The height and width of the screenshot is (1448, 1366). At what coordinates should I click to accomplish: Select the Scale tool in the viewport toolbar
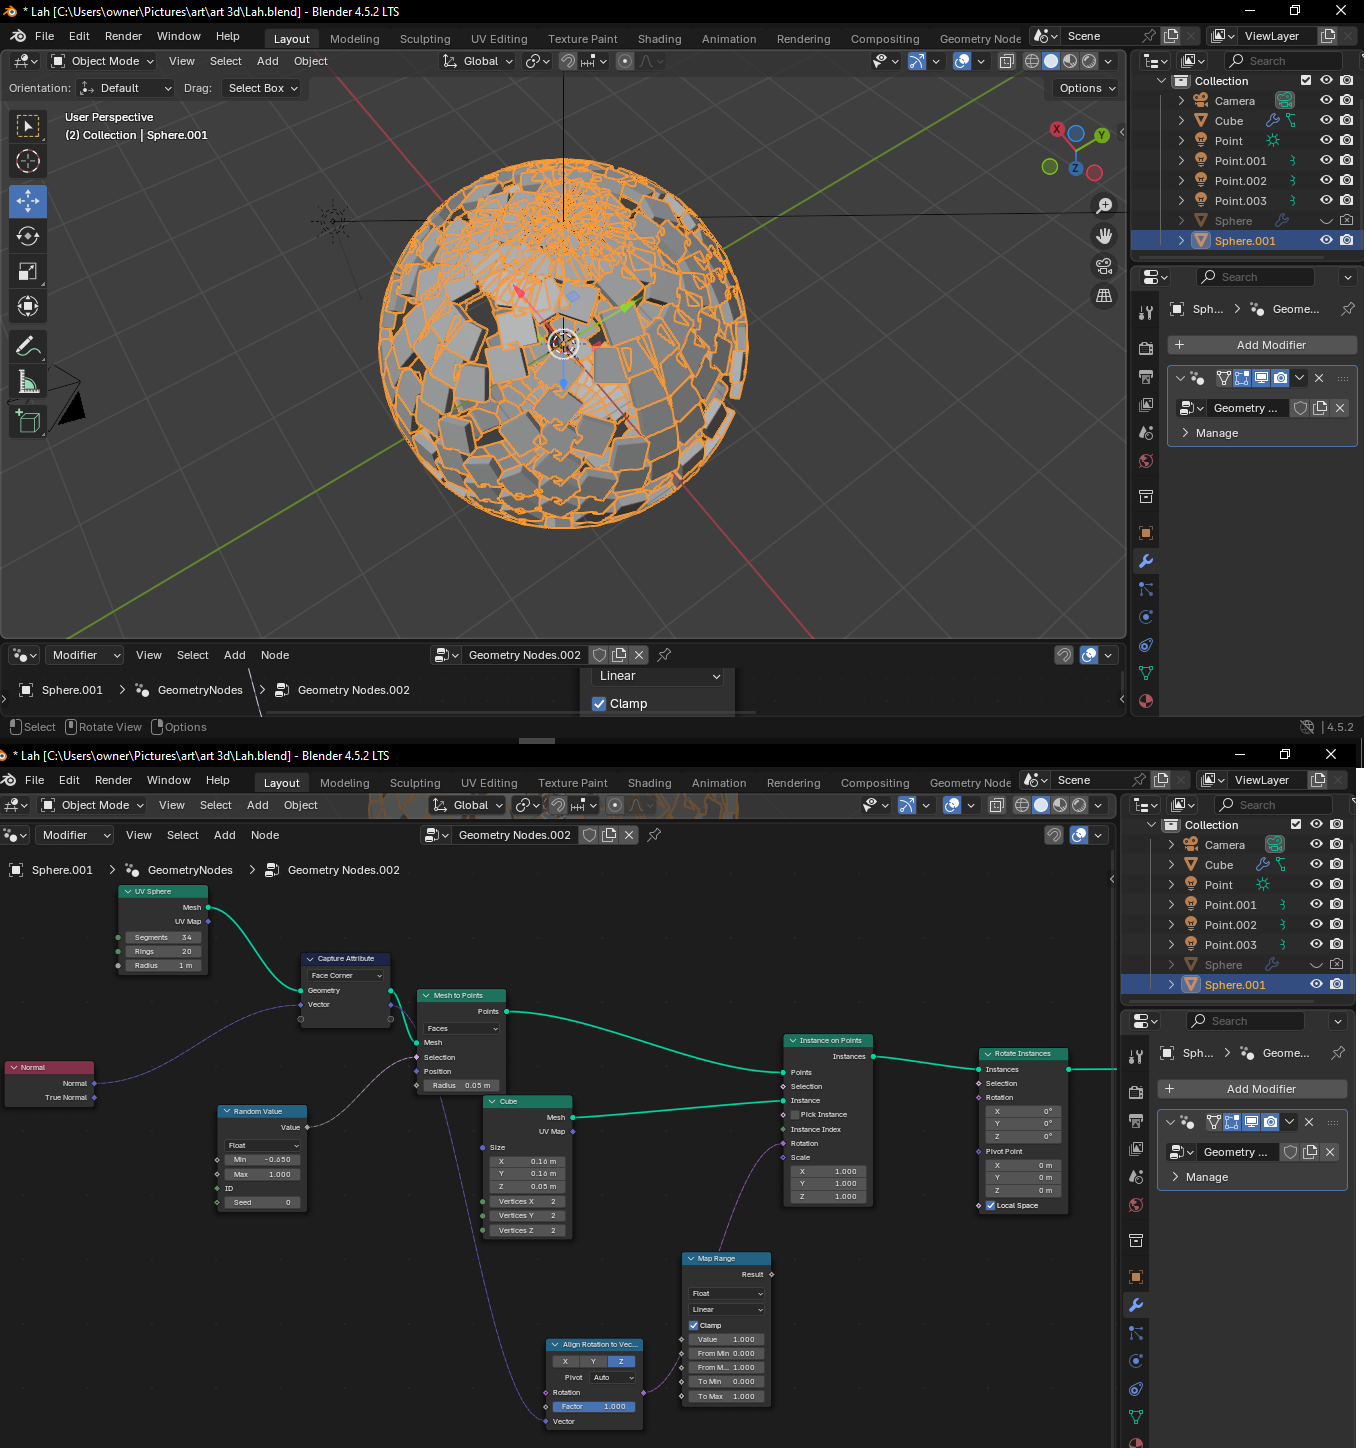click(28, 271)
